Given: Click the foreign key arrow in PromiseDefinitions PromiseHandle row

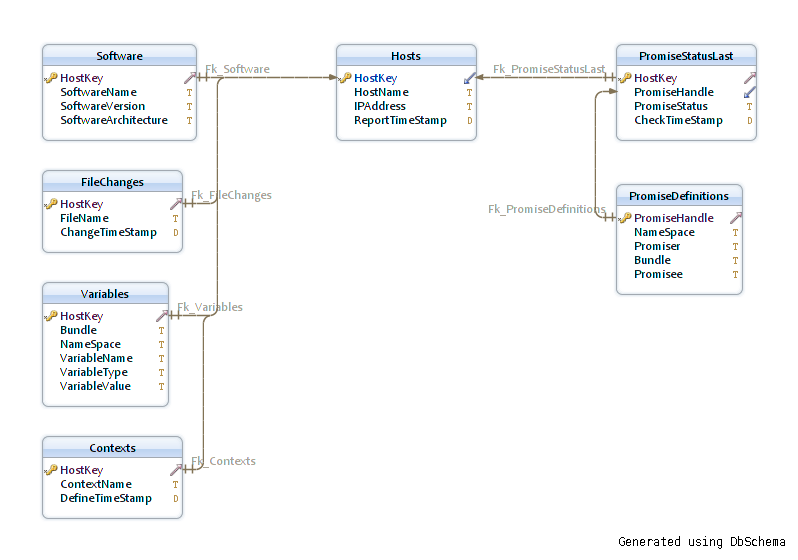Looking at the screenshot, I should point(735,218).
